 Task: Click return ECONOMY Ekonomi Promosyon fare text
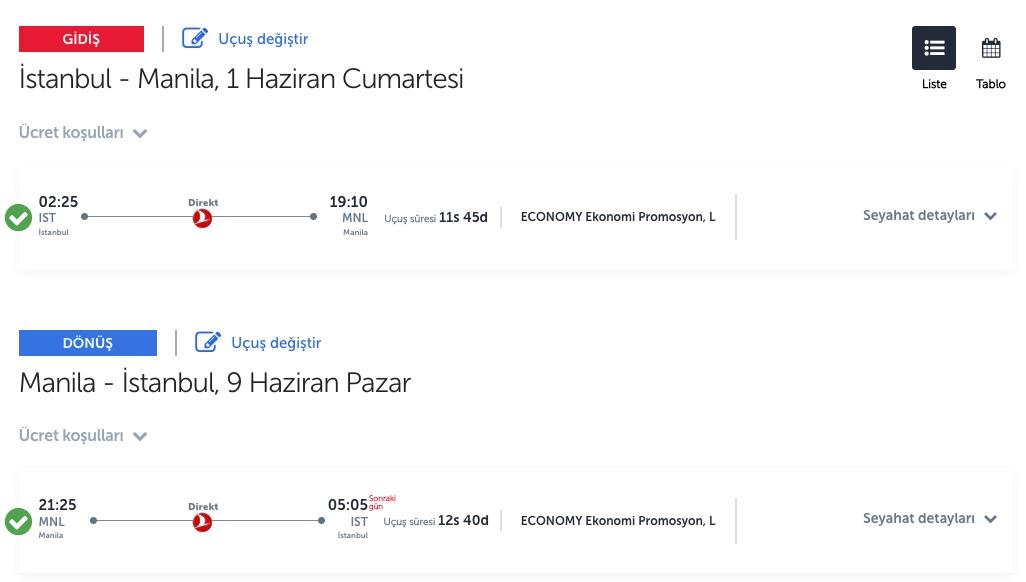pos(618,520)
